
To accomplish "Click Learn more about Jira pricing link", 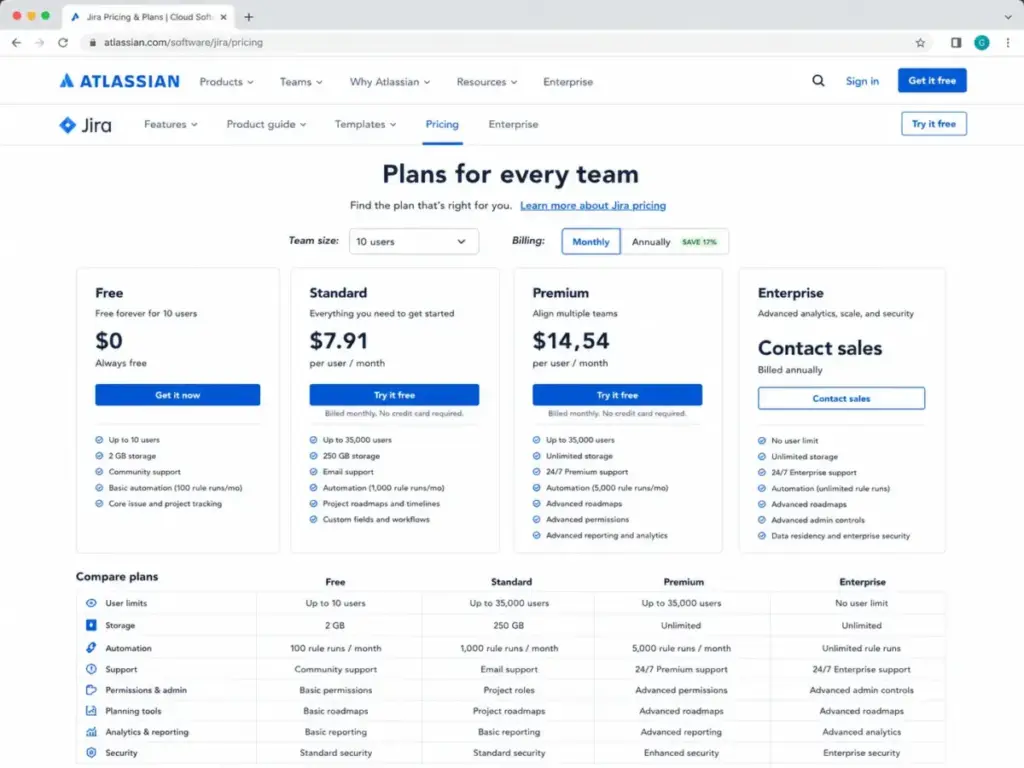I will click(x=593, y=205).
